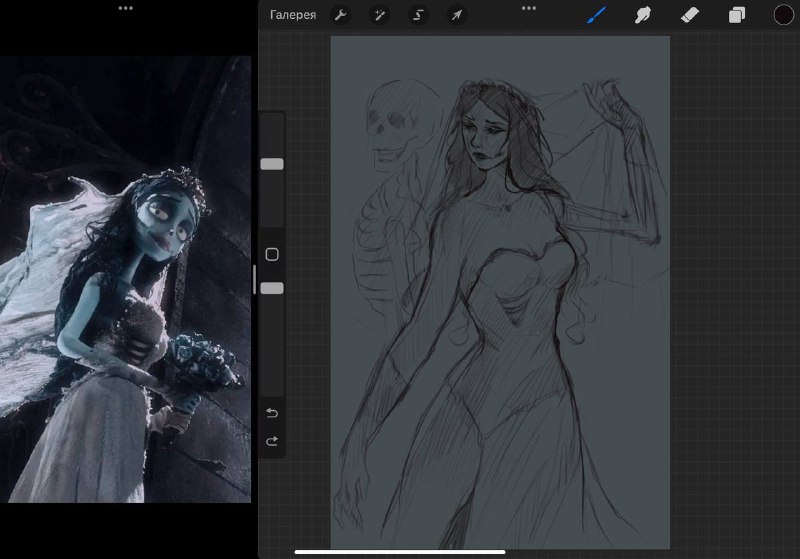Viewport: 800px width, 559px height.
Task: Activate the Selection S-shaped tool
Action: click(418, 15)
